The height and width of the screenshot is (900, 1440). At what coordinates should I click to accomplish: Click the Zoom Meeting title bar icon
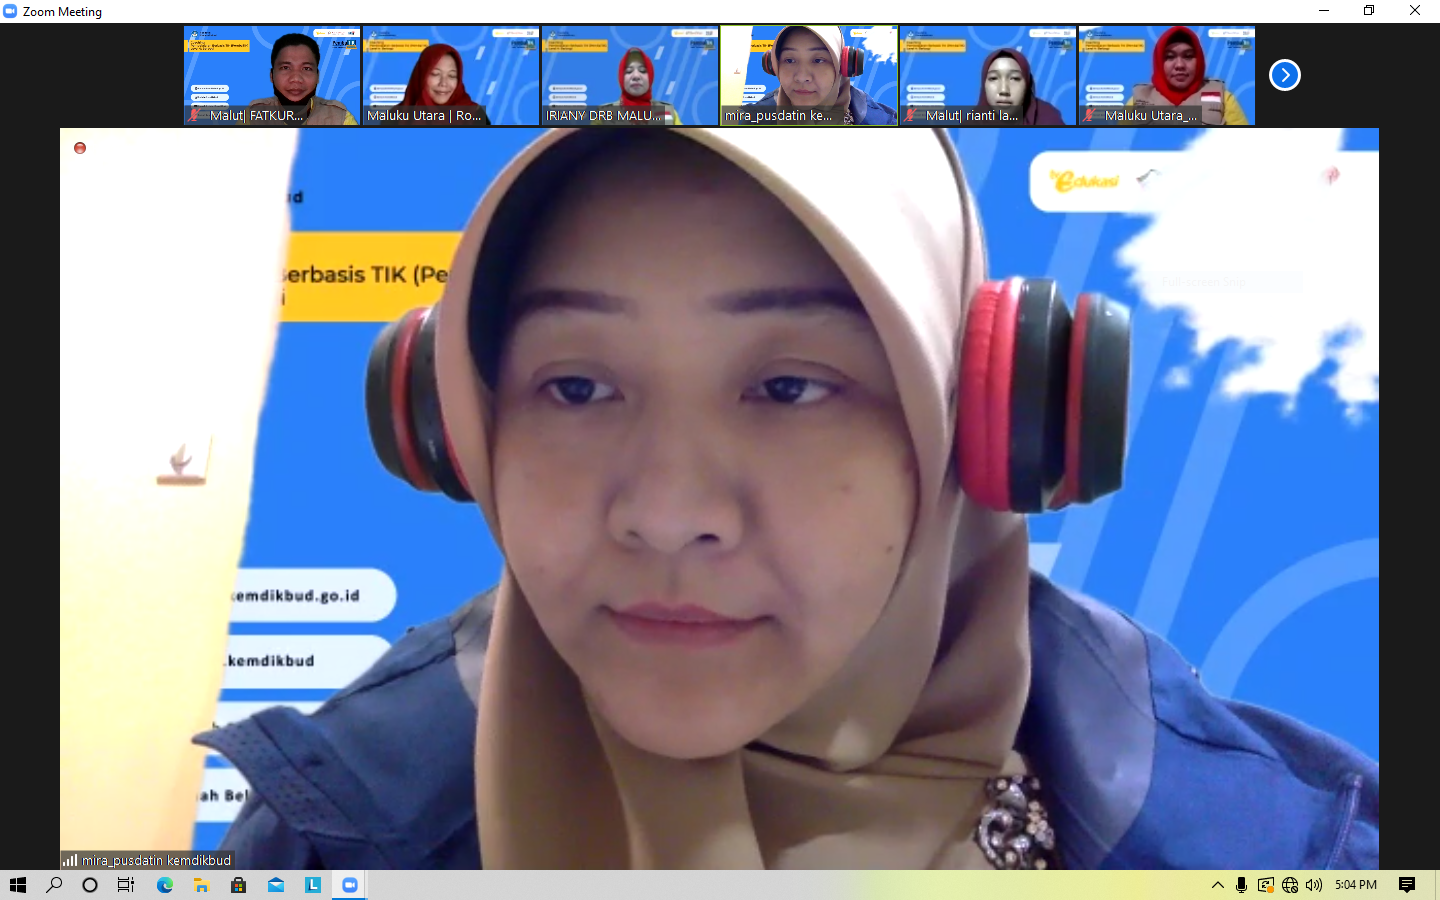coord(10,11)
